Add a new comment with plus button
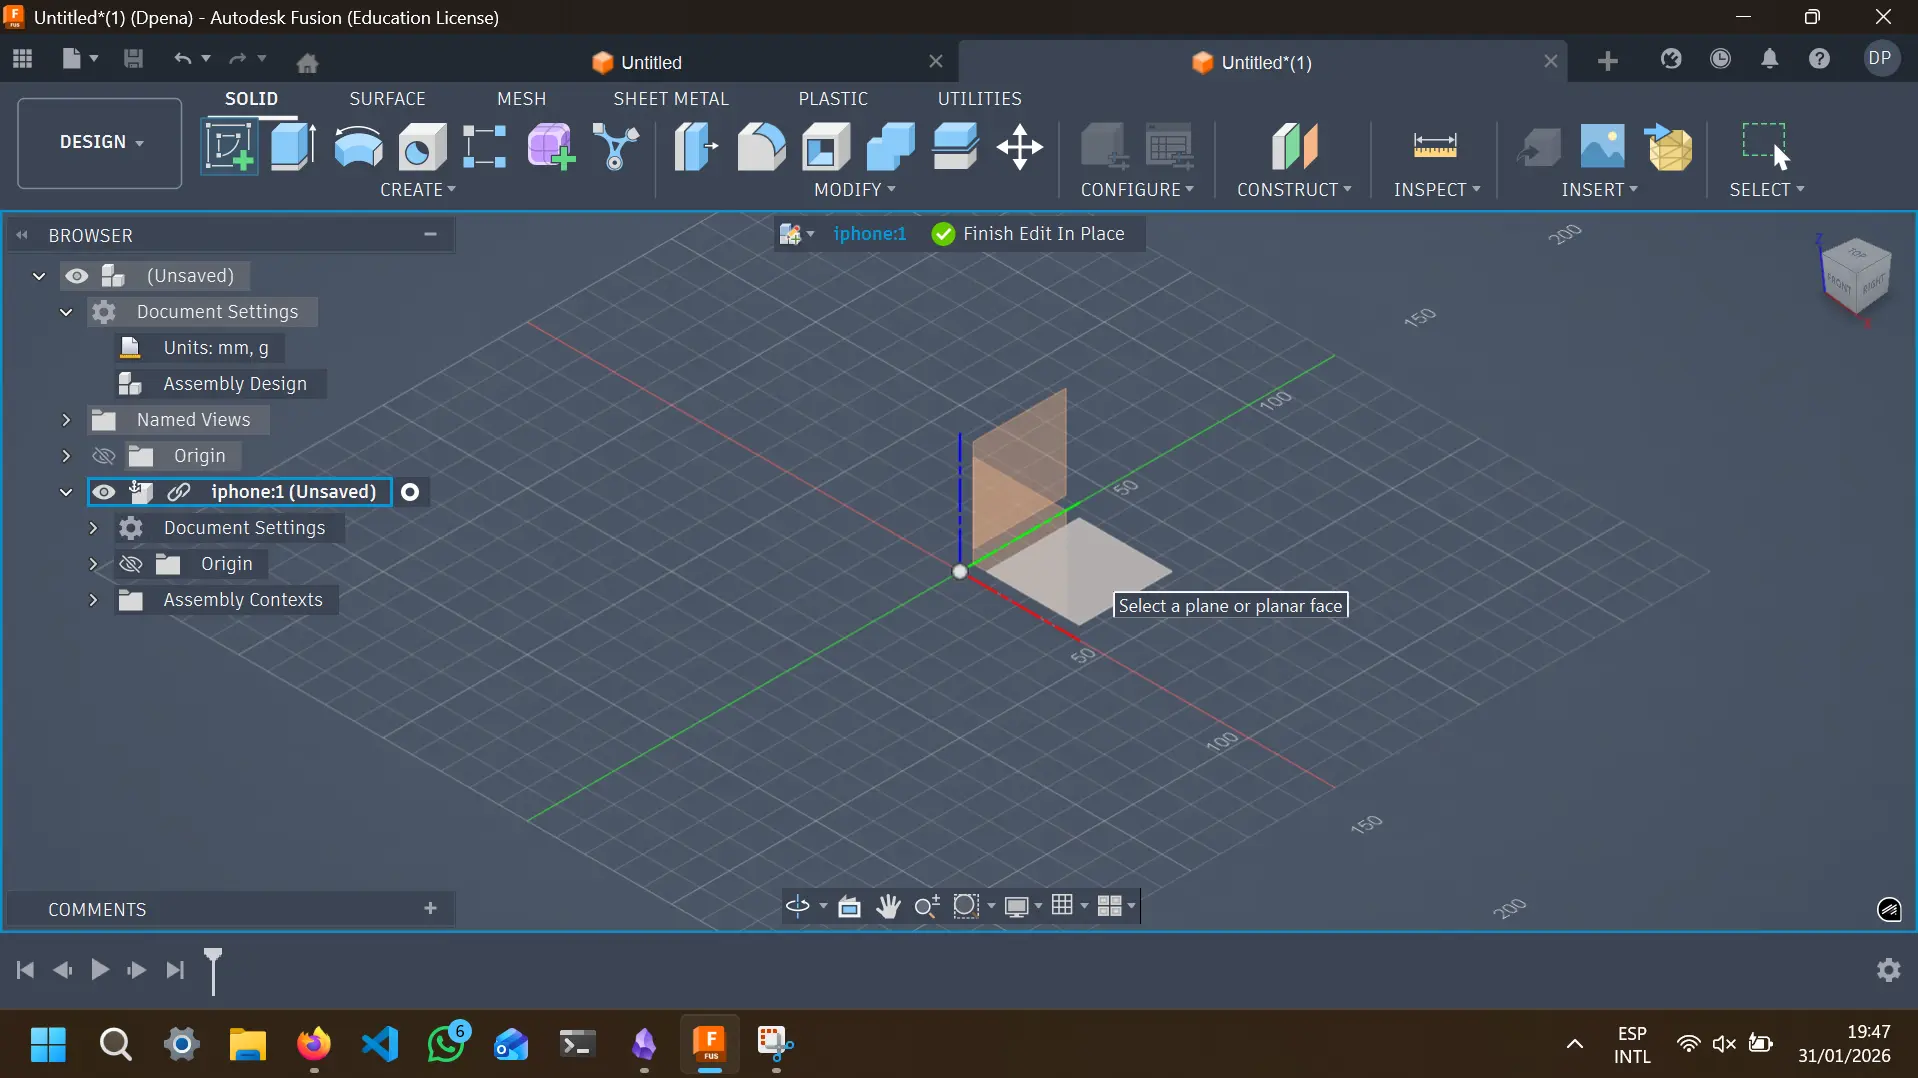1918x1078 pixels. click(431, 909)
